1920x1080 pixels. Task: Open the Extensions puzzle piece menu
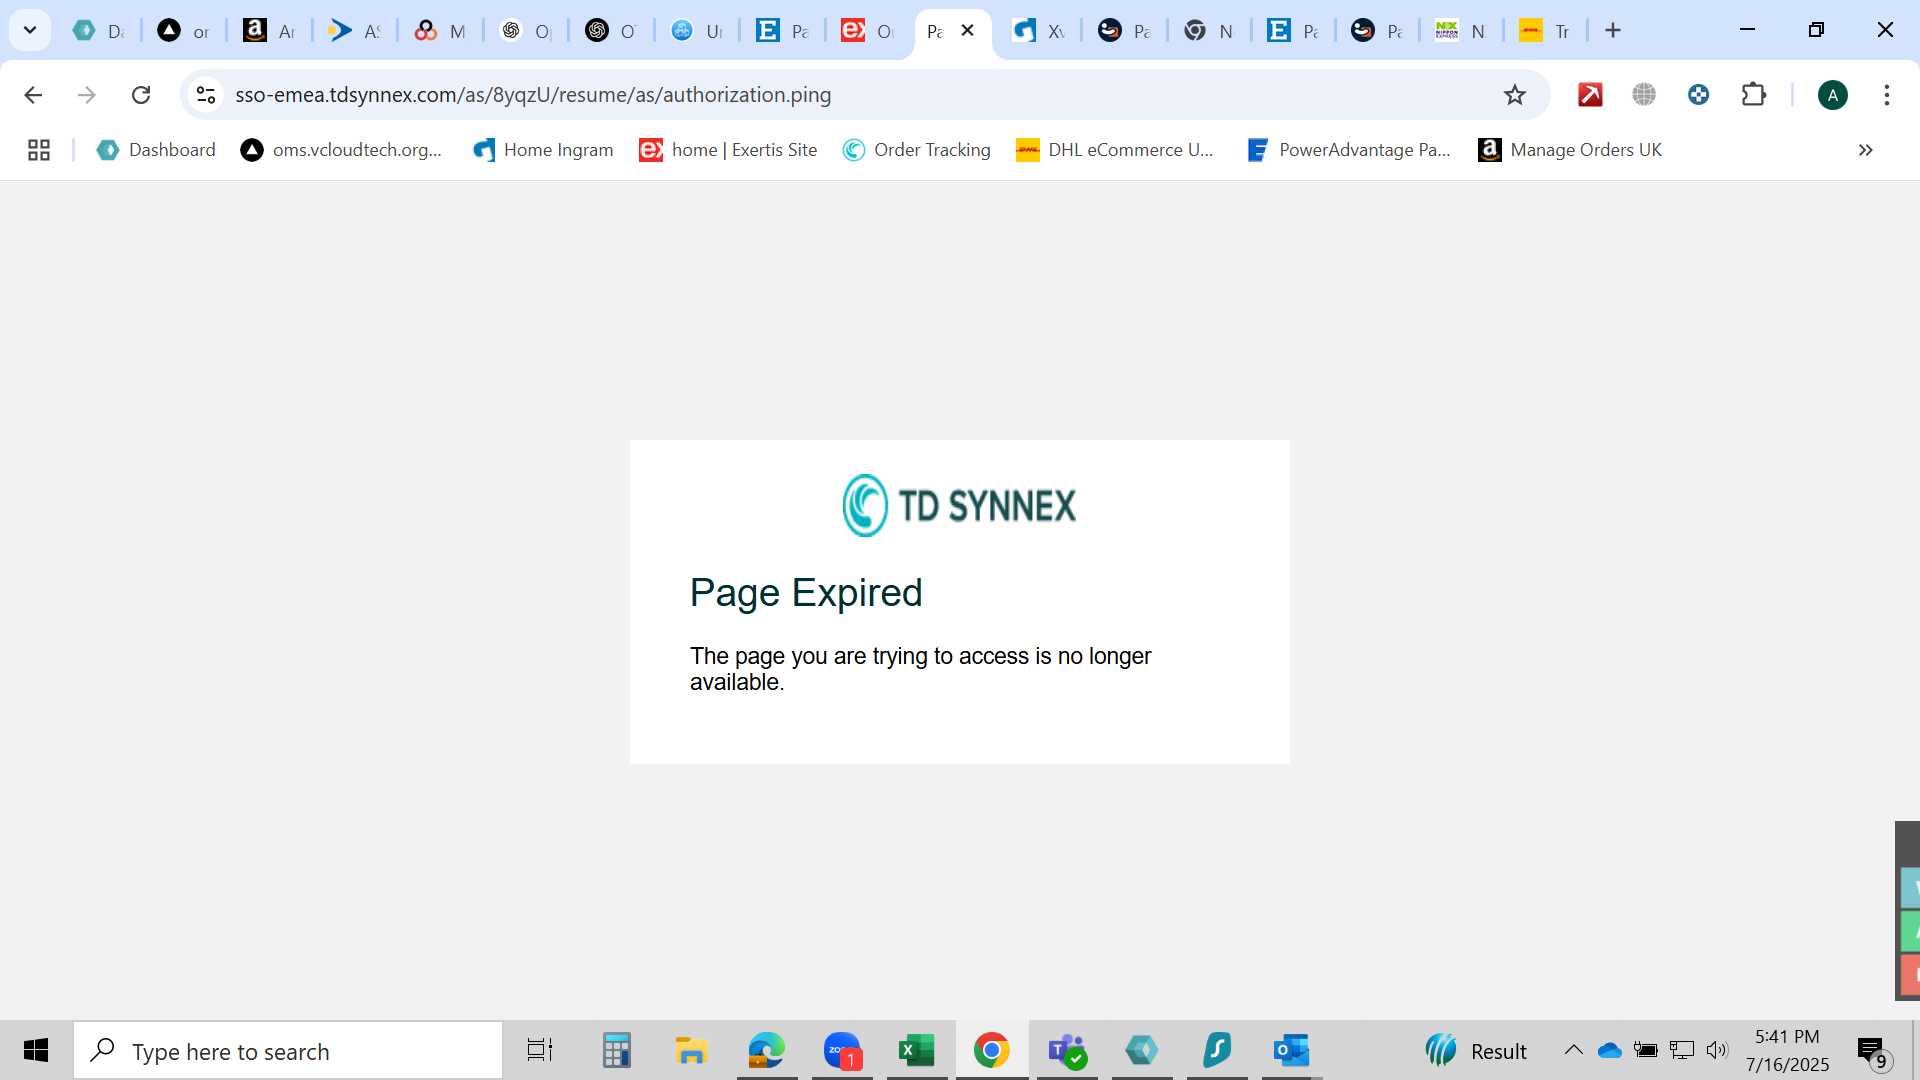point(1753,95)
